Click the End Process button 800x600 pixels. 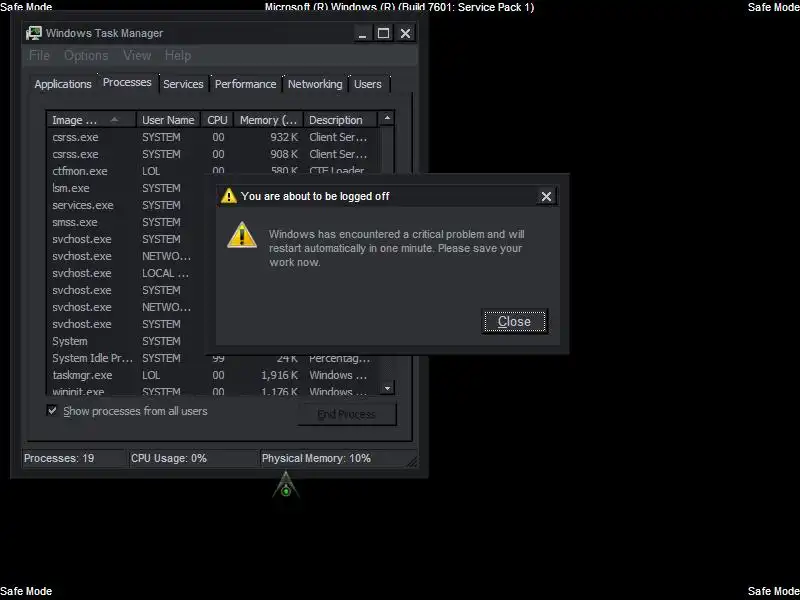point(346,414)
